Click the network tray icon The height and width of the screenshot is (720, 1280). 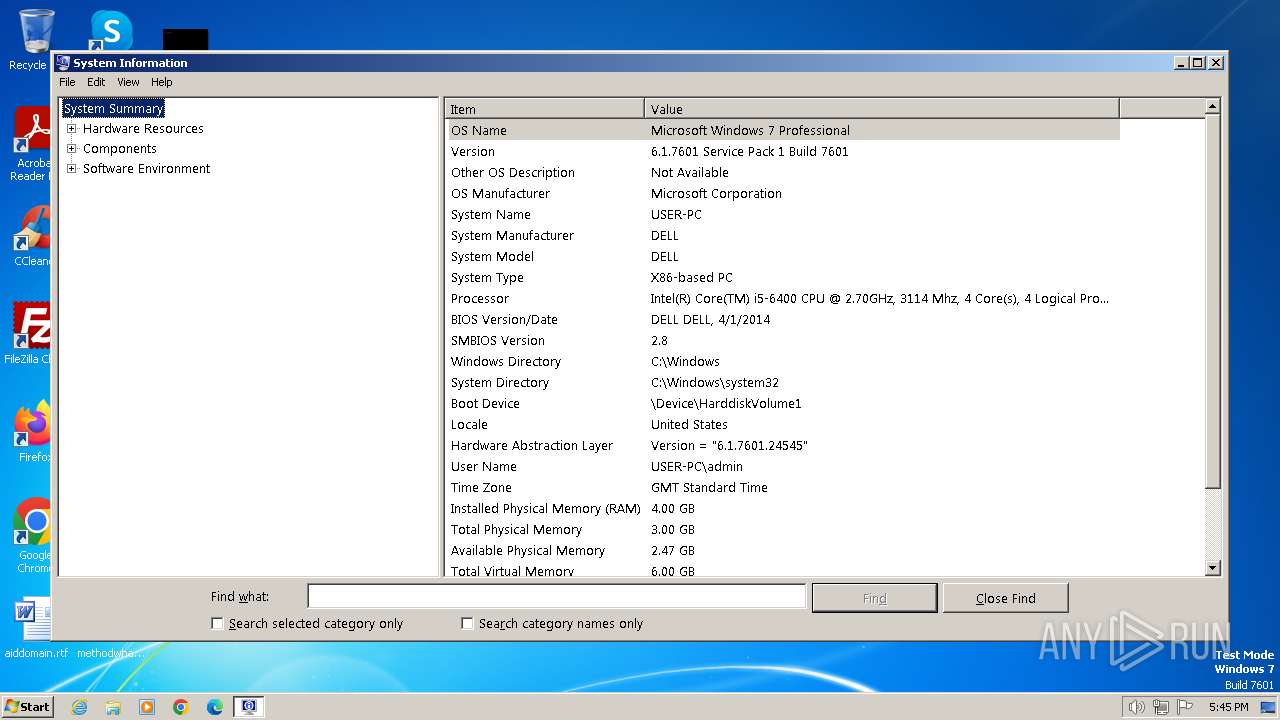(x=1160, y=707)
